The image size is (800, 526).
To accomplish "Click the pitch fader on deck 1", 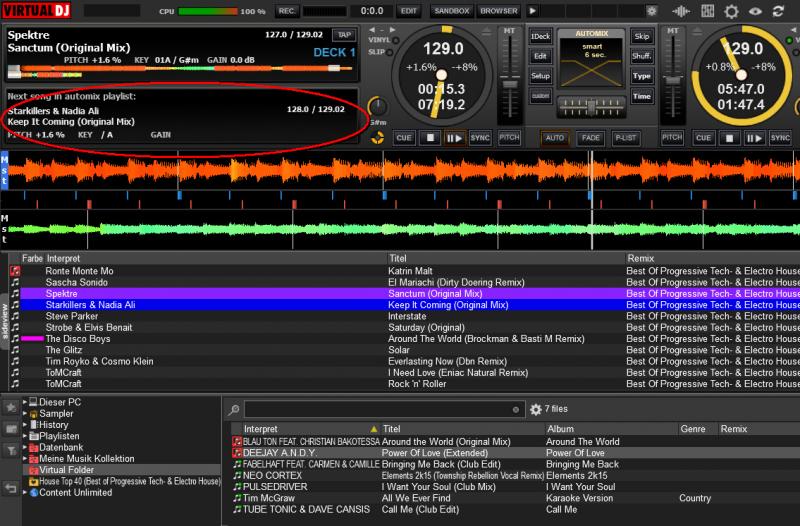I will coord(510,85).
